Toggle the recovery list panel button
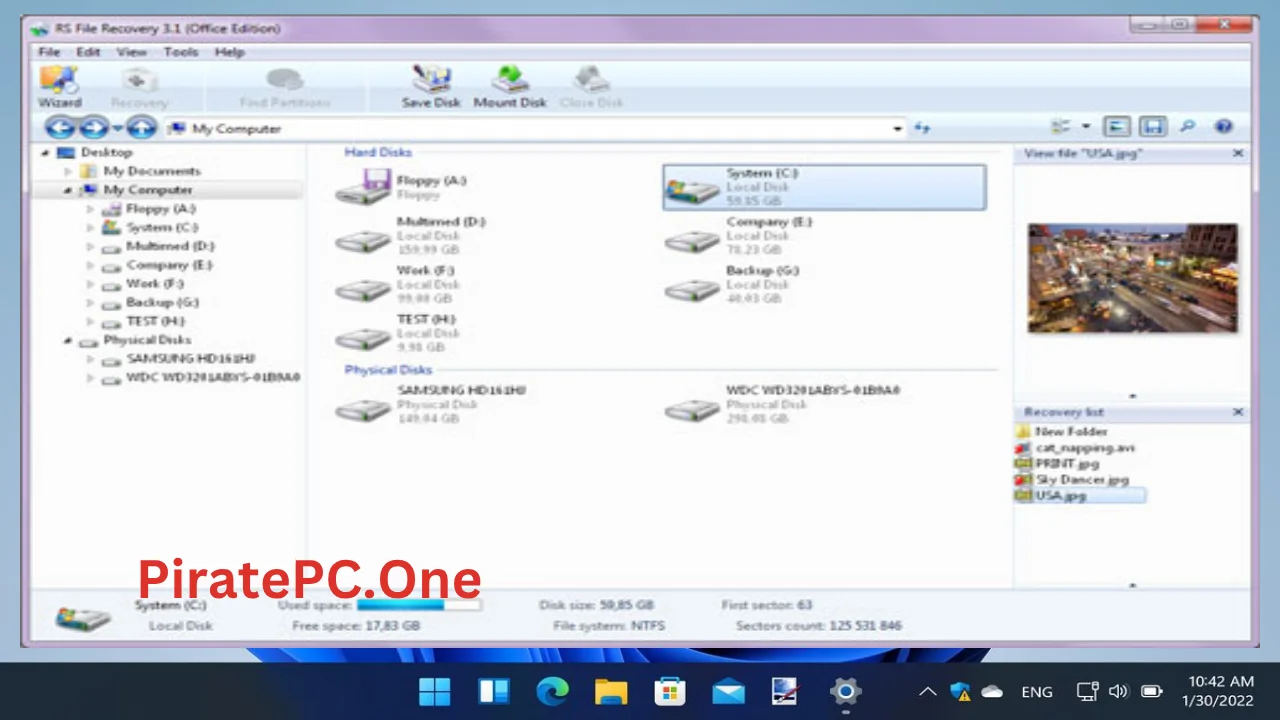 tap(1153, 127)
